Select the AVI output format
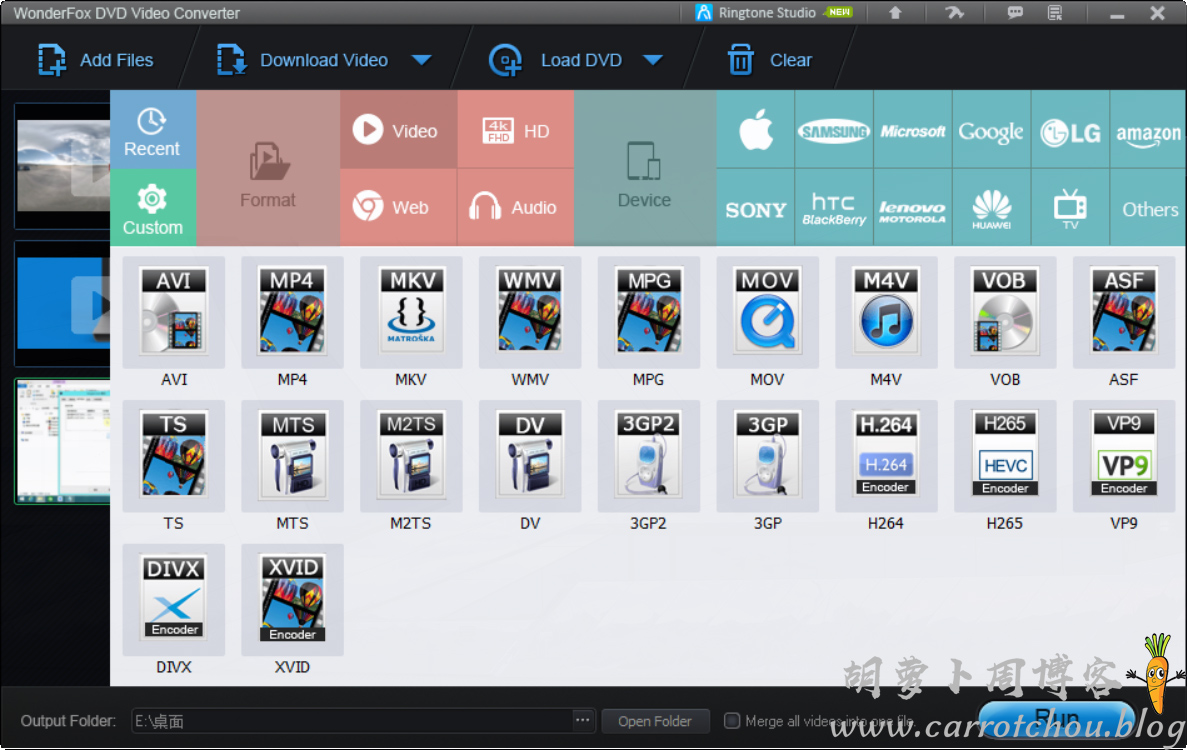 173,313
